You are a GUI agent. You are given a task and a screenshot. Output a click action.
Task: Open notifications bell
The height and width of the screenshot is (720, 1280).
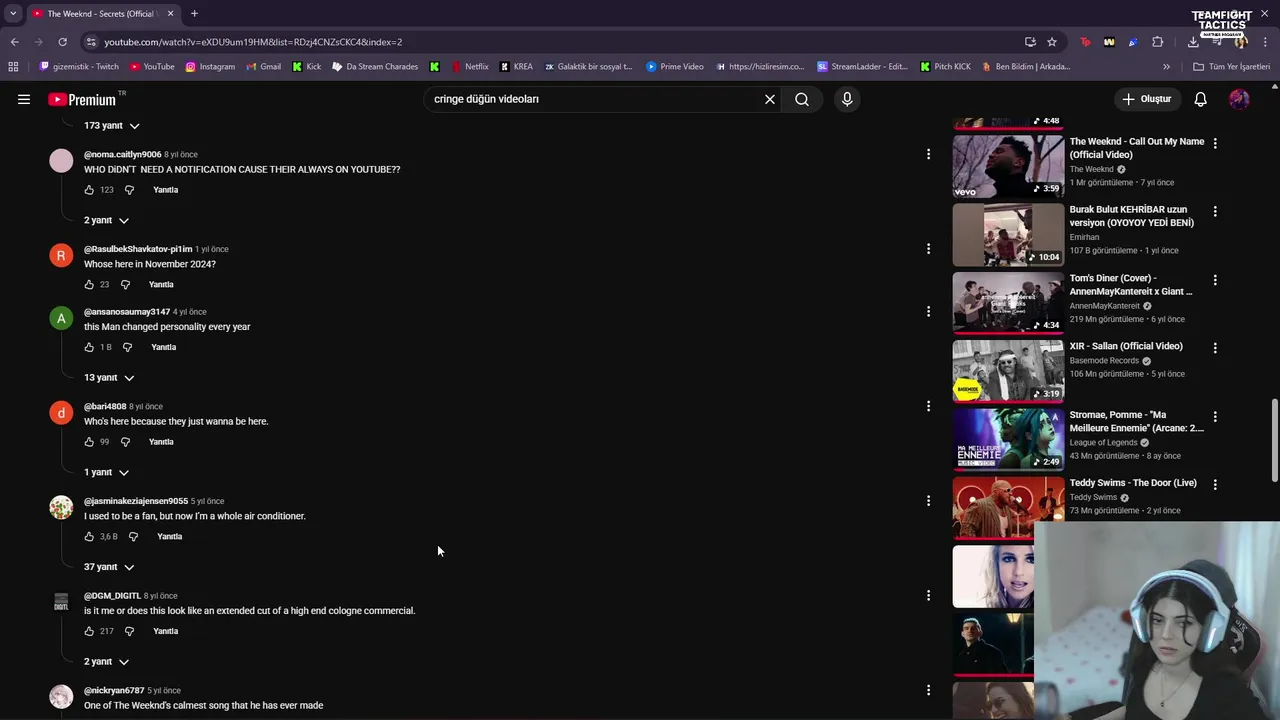click(1200, 99)
